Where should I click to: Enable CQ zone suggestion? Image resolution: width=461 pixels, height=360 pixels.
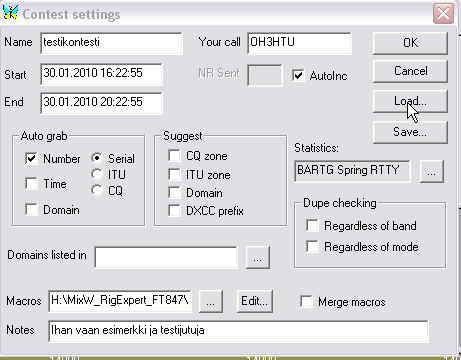point(174,155)
